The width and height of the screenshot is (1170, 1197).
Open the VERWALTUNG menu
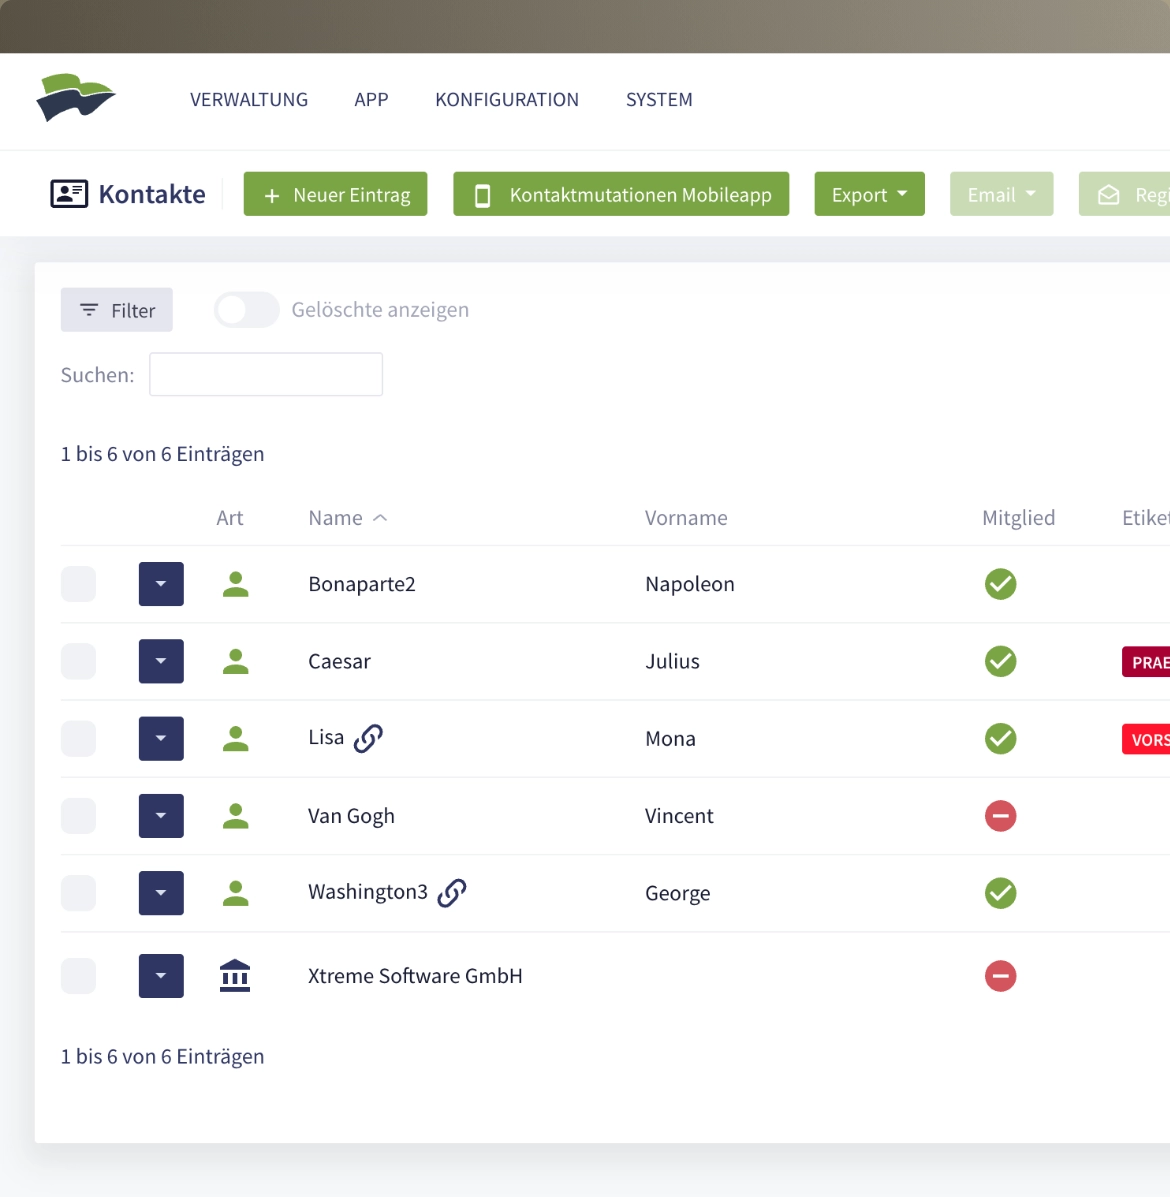(249, 100)
